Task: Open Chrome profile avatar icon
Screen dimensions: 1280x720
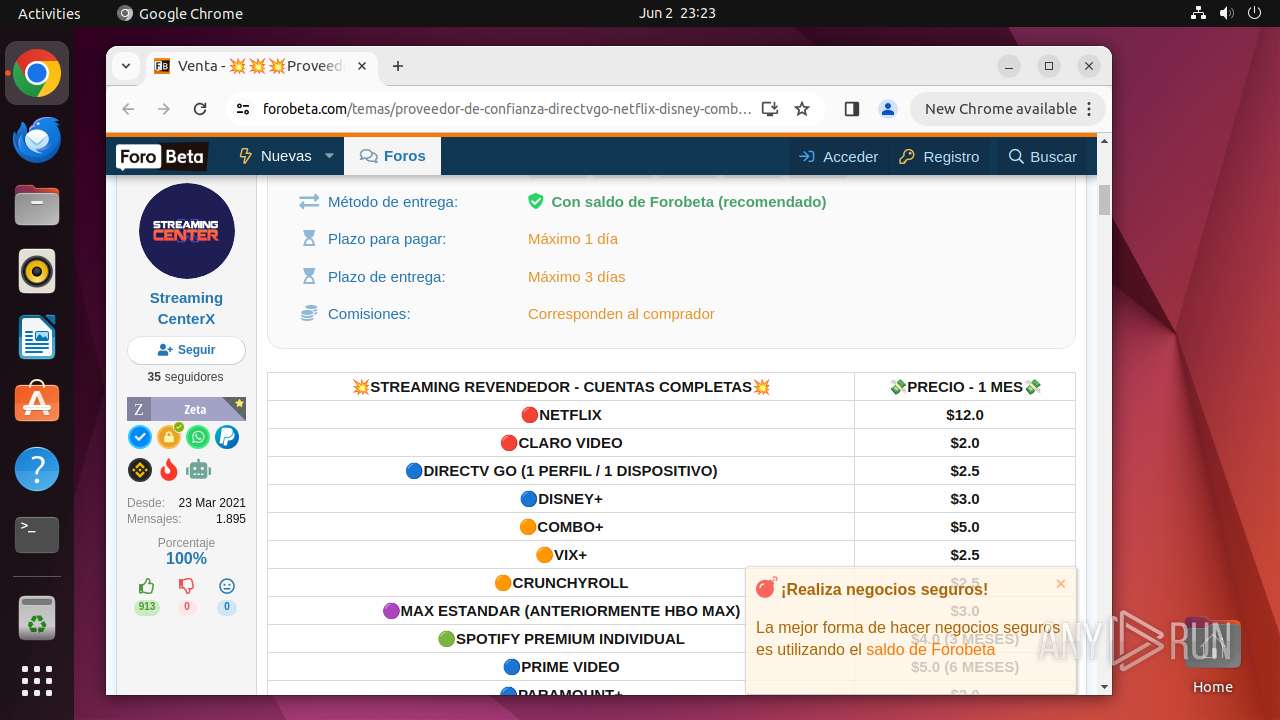Action: pos(887,109)
